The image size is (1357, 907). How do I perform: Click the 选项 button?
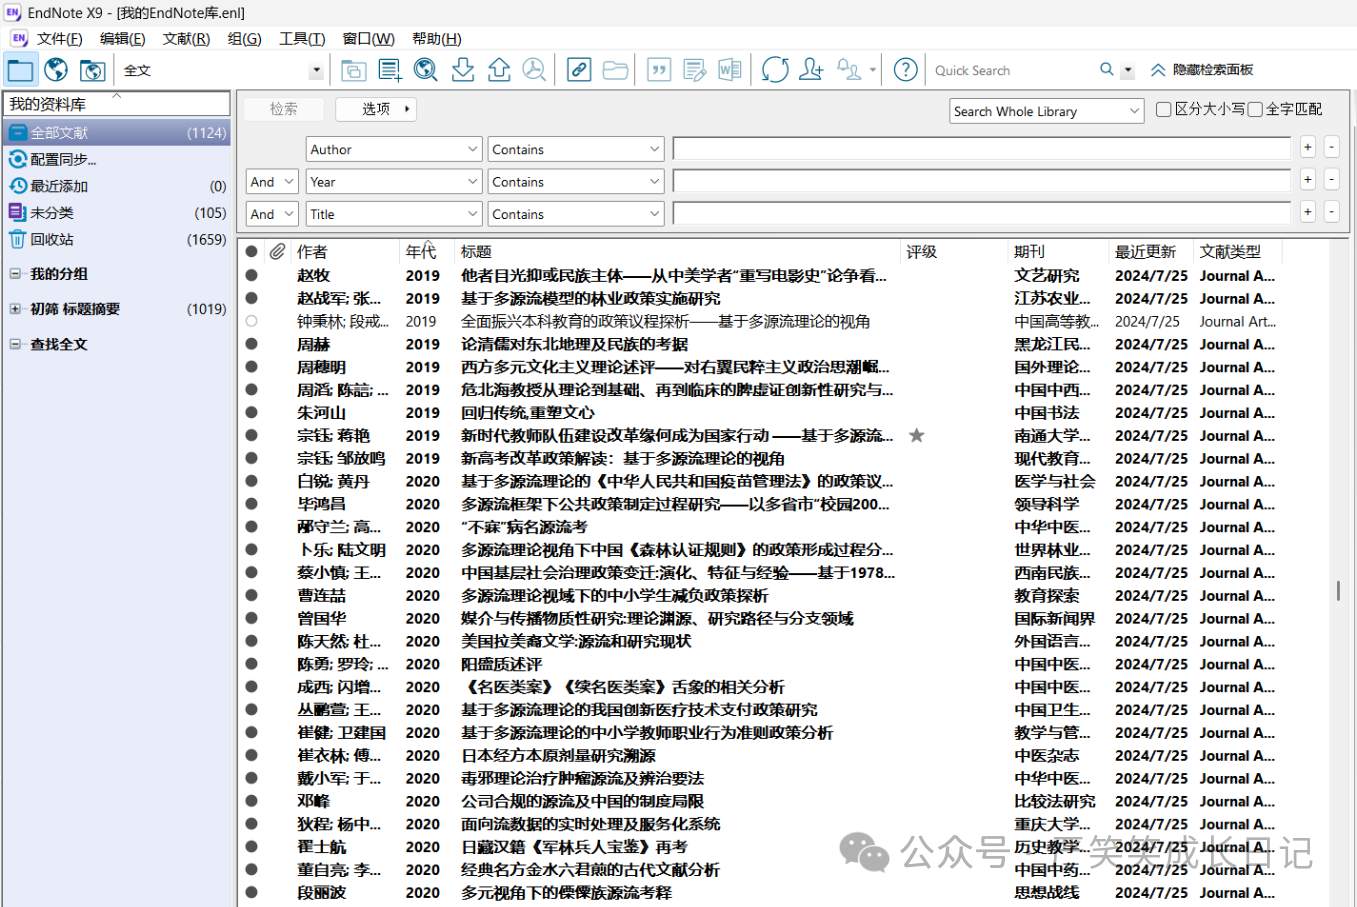376,109
